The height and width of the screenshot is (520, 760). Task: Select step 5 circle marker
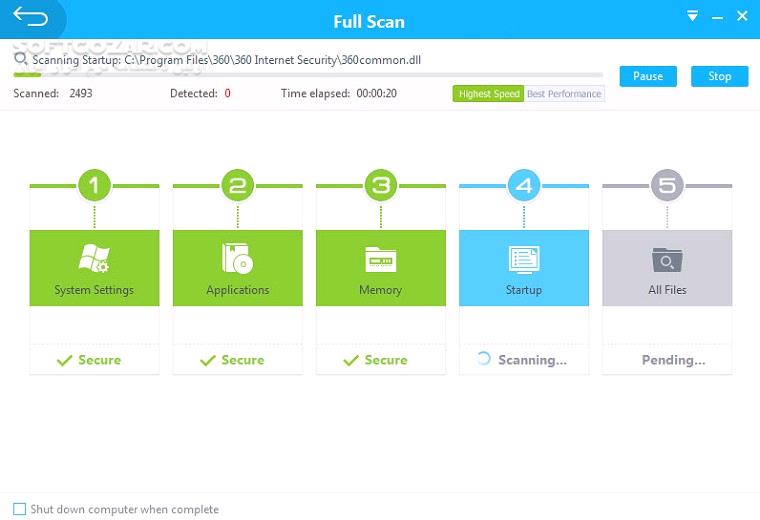[x=667, y=185]
